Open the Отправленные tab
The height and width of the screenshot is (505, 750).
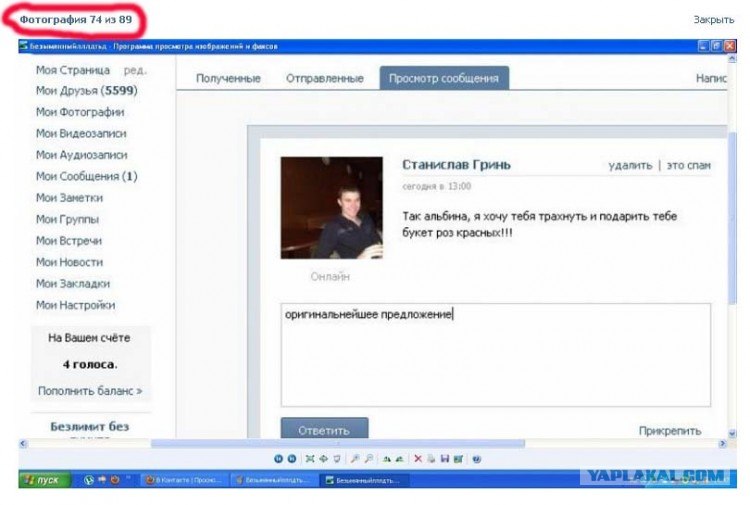pos(320,78)
